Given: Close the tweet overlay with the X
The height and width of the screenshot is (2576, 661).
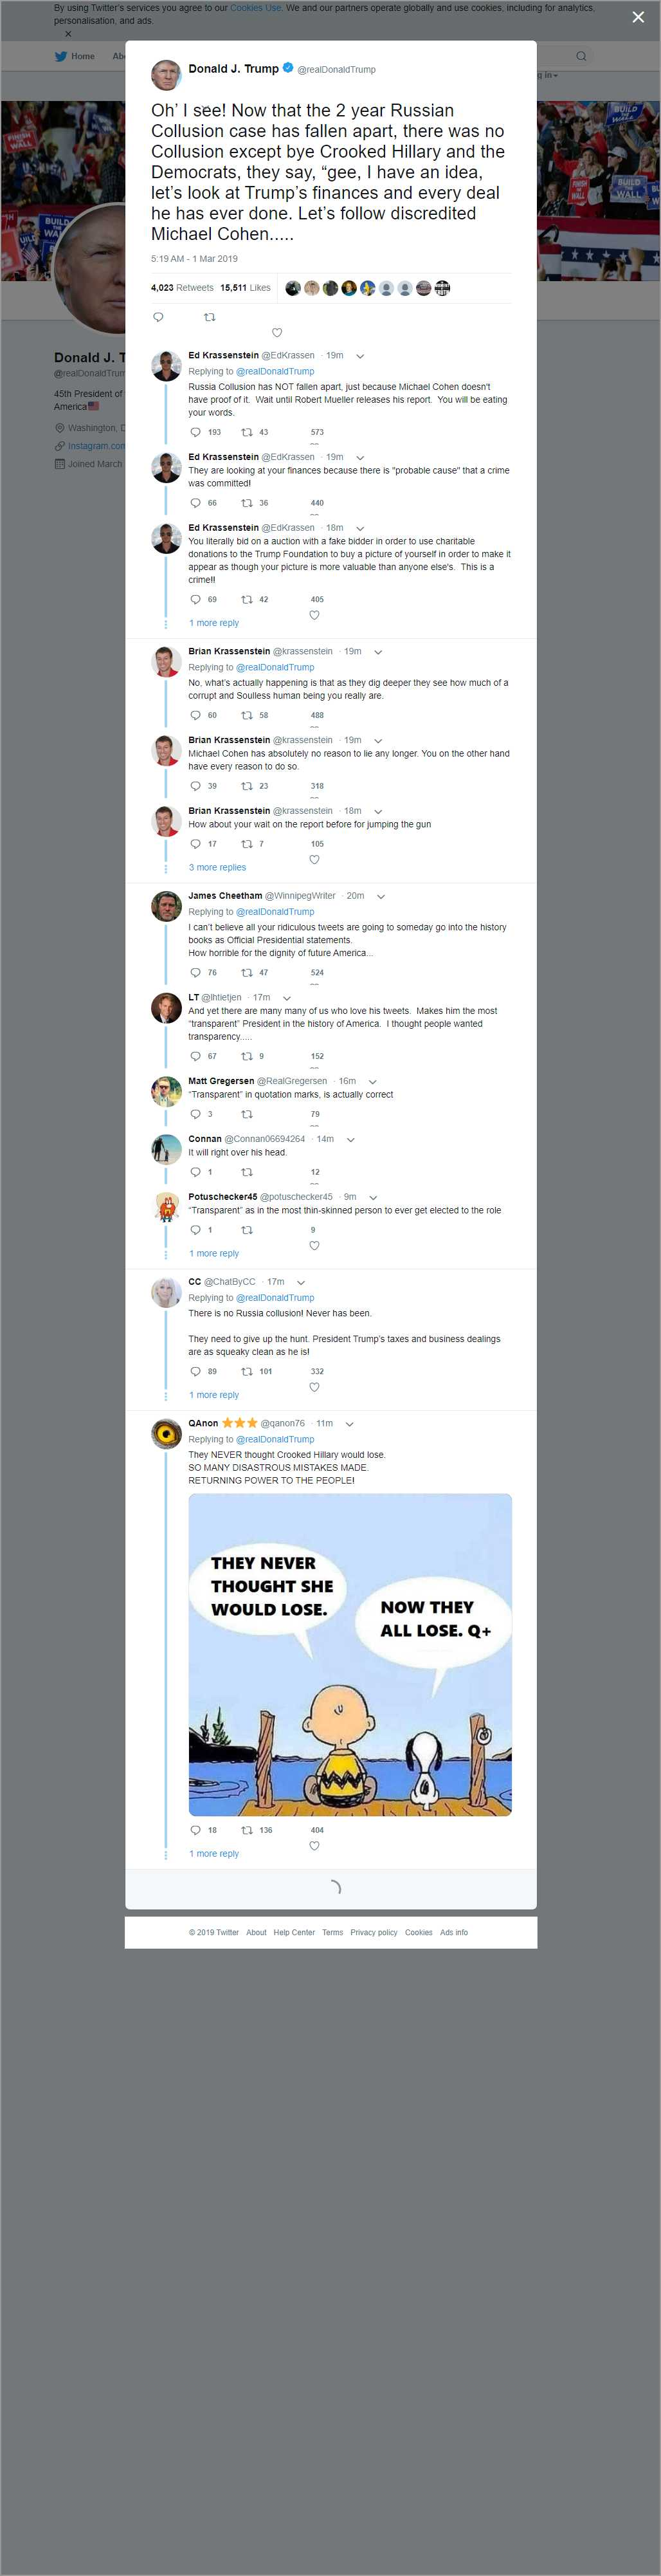Looking at the screenshot, I should click(638, 17).
